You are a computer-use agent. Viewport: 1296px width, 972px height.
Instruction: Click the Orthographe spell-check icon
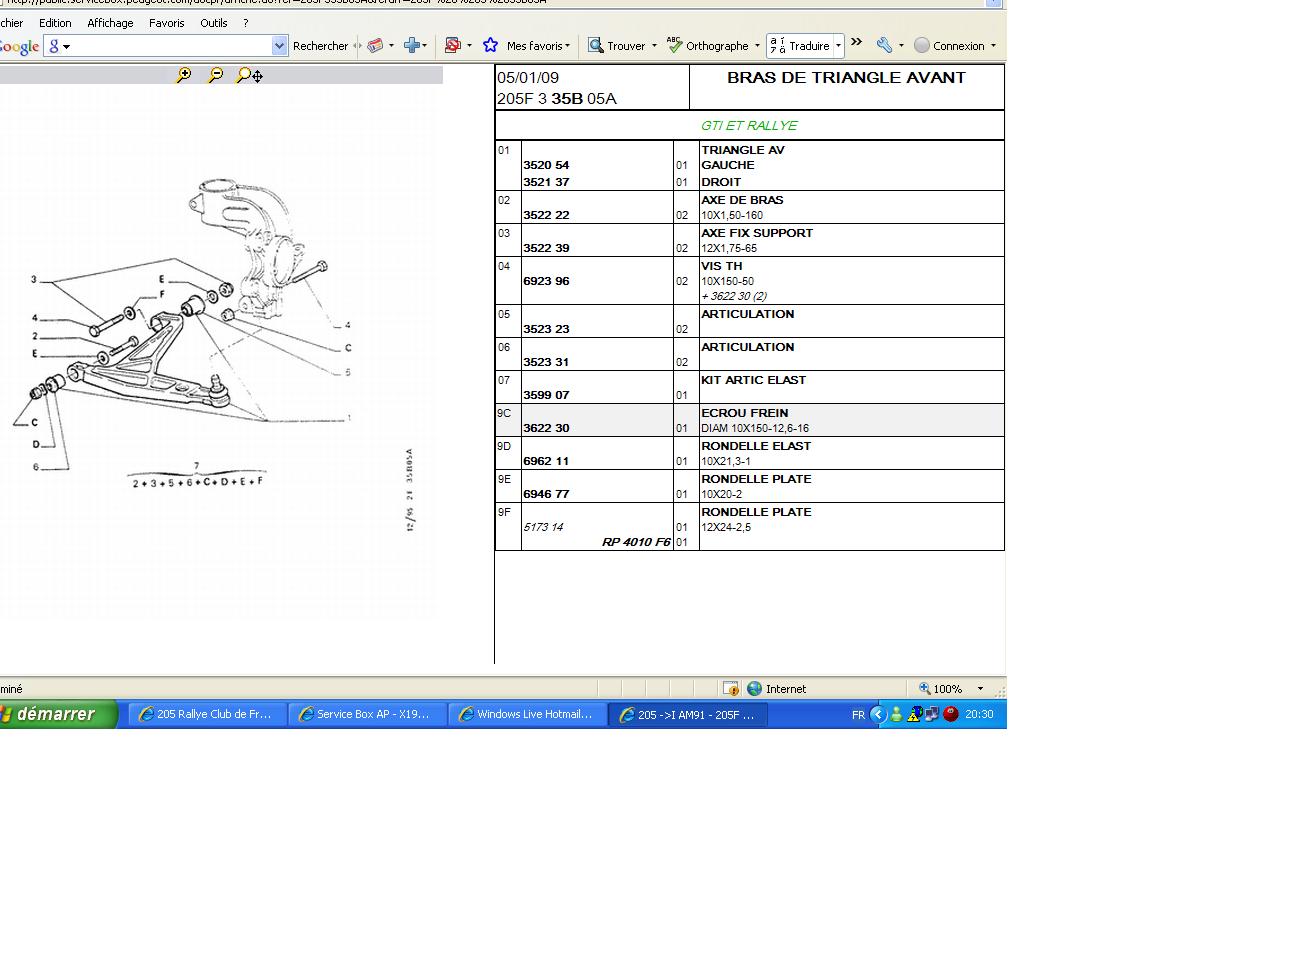[x=675, y=45]
